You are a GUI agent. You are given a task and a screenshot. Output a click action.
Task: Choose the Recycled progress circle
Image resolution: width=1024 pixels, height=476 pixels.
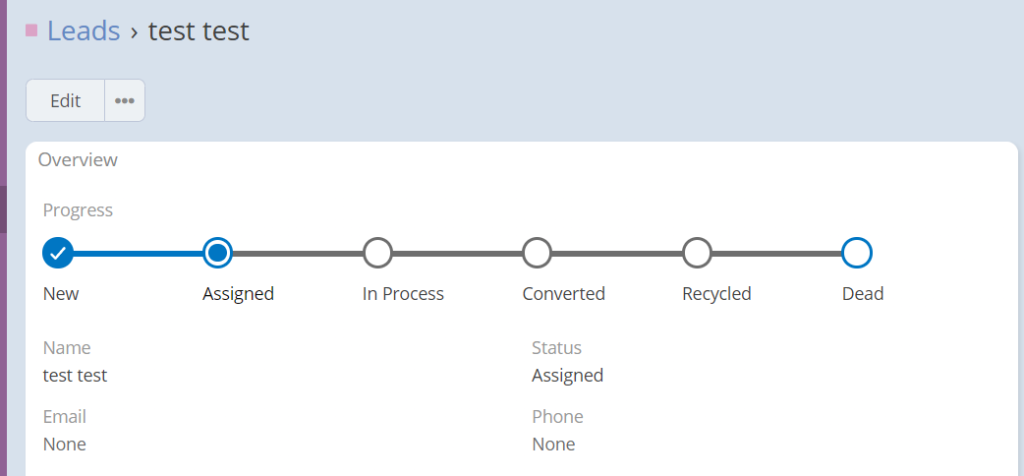point(697,253)
